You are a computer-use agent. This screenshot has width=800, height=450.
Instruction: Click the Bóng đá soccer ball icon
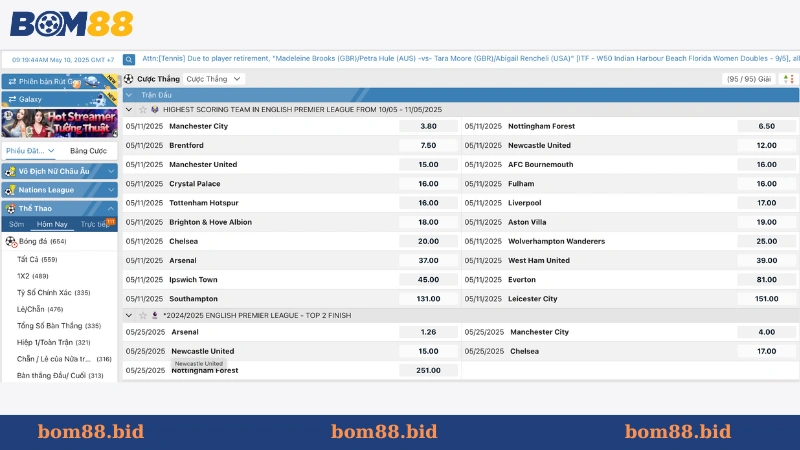11,241
